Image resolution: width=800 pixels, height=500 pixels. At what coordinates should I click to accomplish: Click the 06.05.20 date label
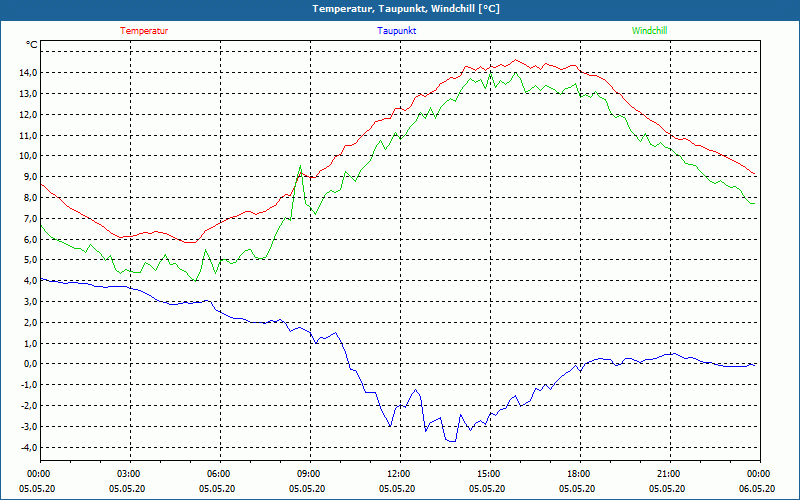tap(757, 488)
